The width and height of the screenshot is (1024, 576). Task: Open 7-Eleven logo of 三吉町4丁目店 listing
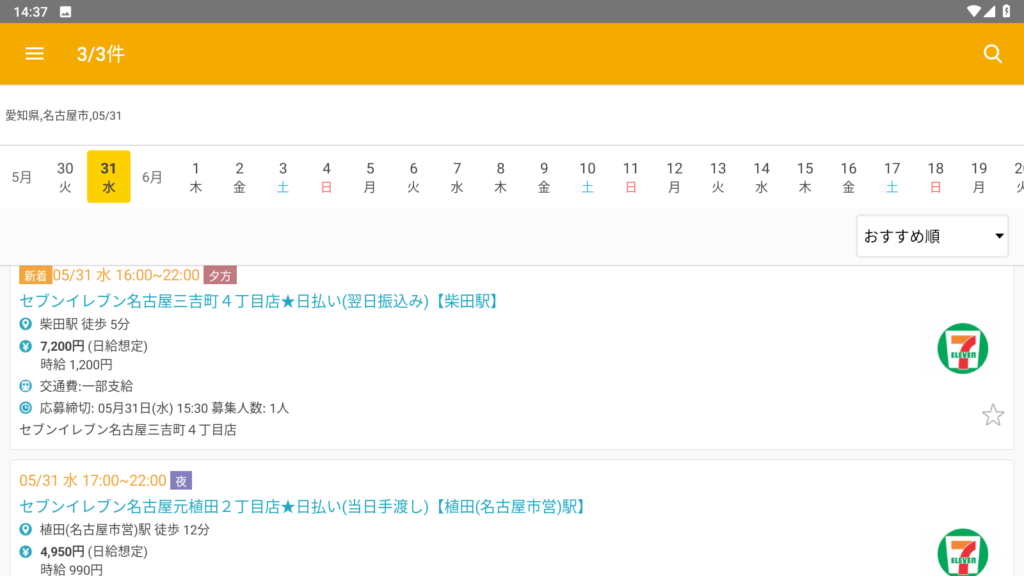[x=963, y=348]
